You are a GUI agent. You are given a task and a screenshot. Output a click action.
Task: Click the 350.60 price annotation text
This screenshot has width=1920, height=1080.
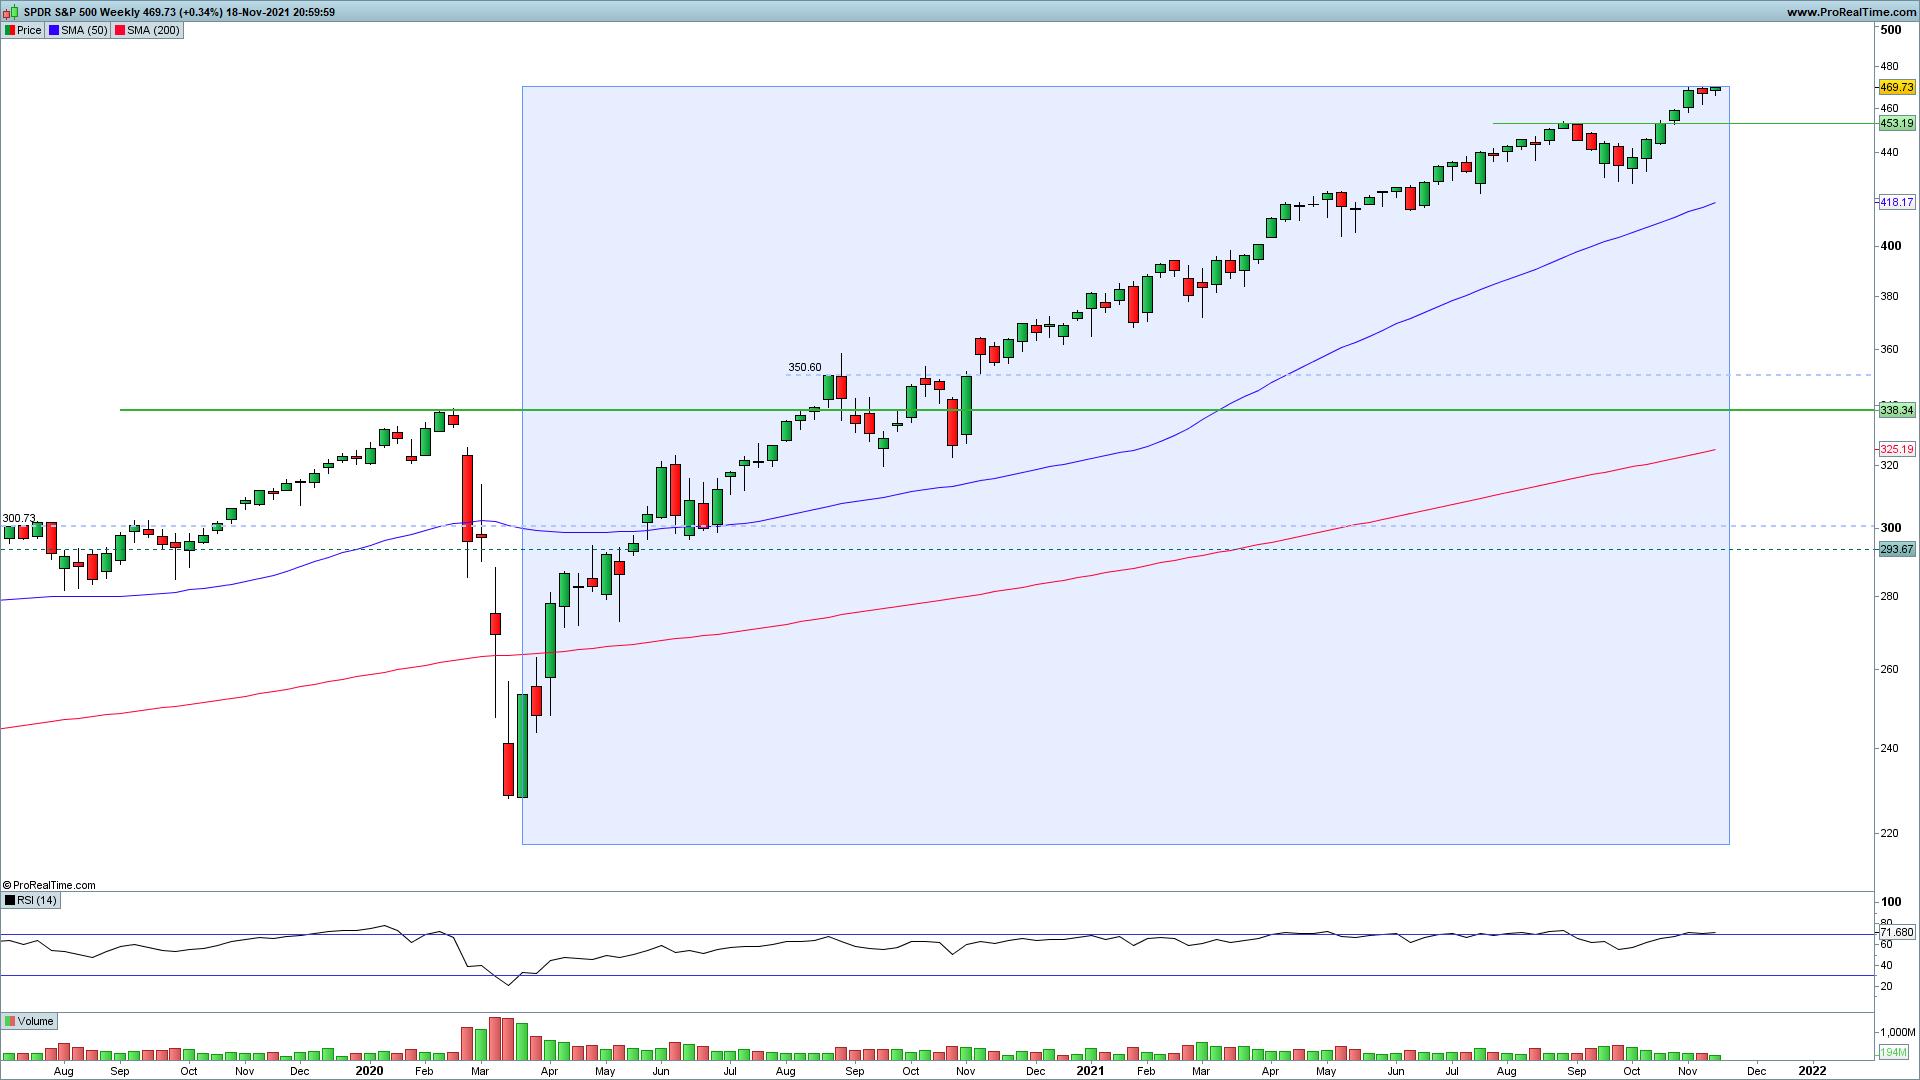tap(804, 367)
